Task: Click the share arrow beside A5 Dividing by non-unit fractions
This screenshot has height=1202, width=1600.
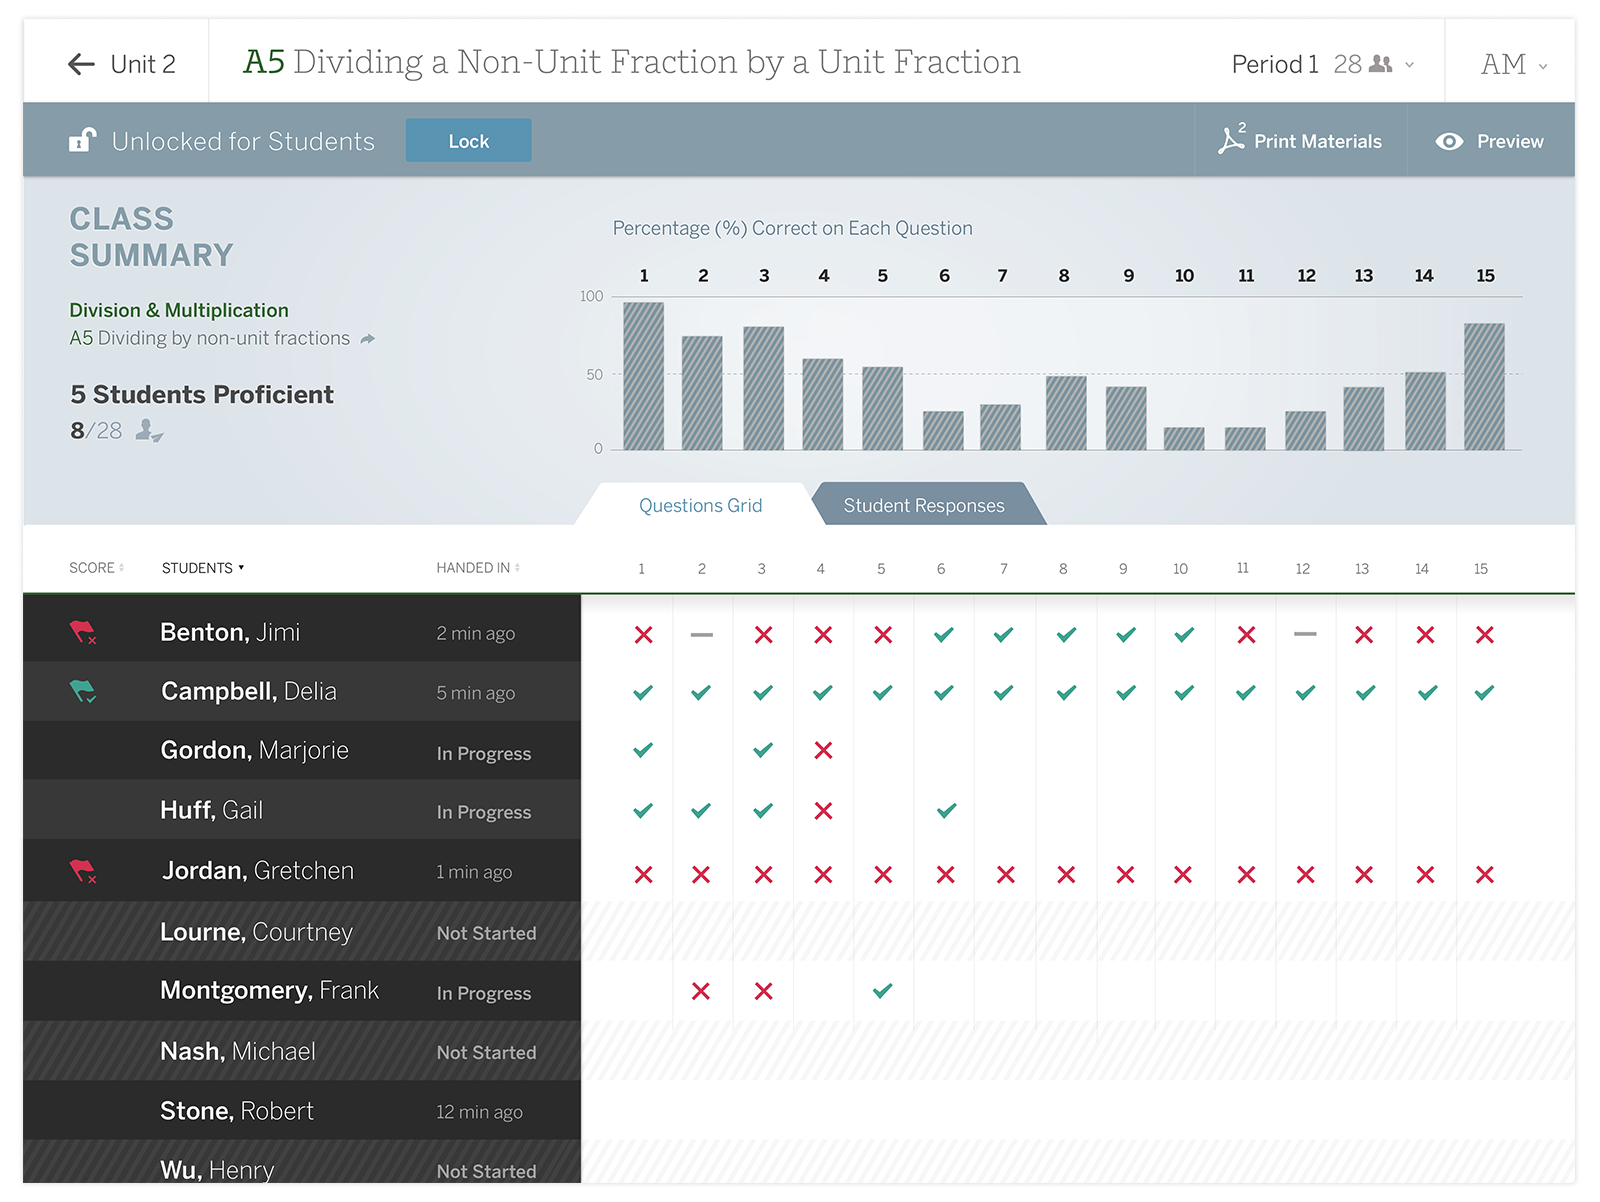Action: point(368,339)
